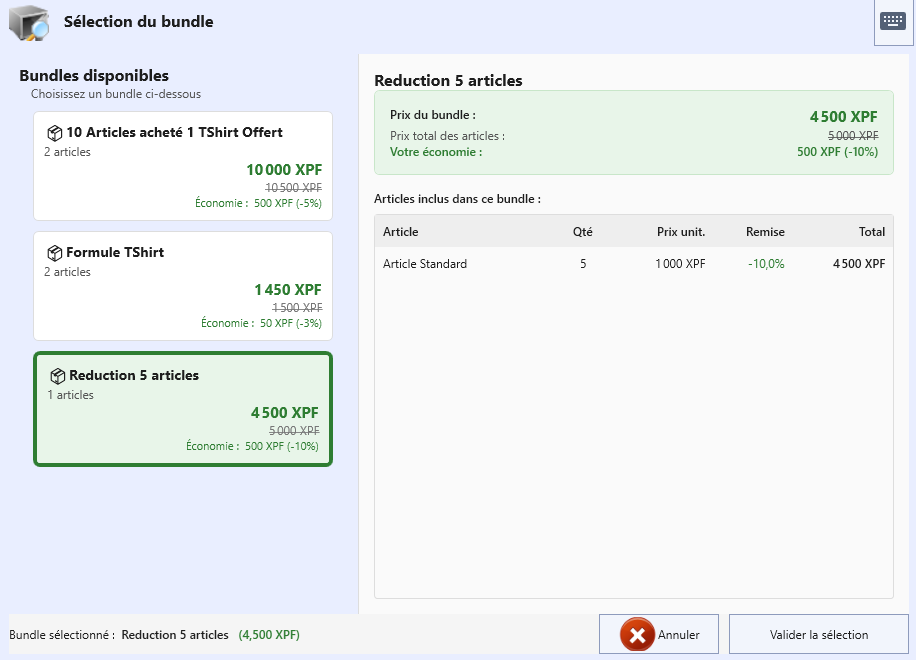Screen dimensions: 916x660
Task: Click the 10 000 XPF bundle price
Action: click(284, 170)
